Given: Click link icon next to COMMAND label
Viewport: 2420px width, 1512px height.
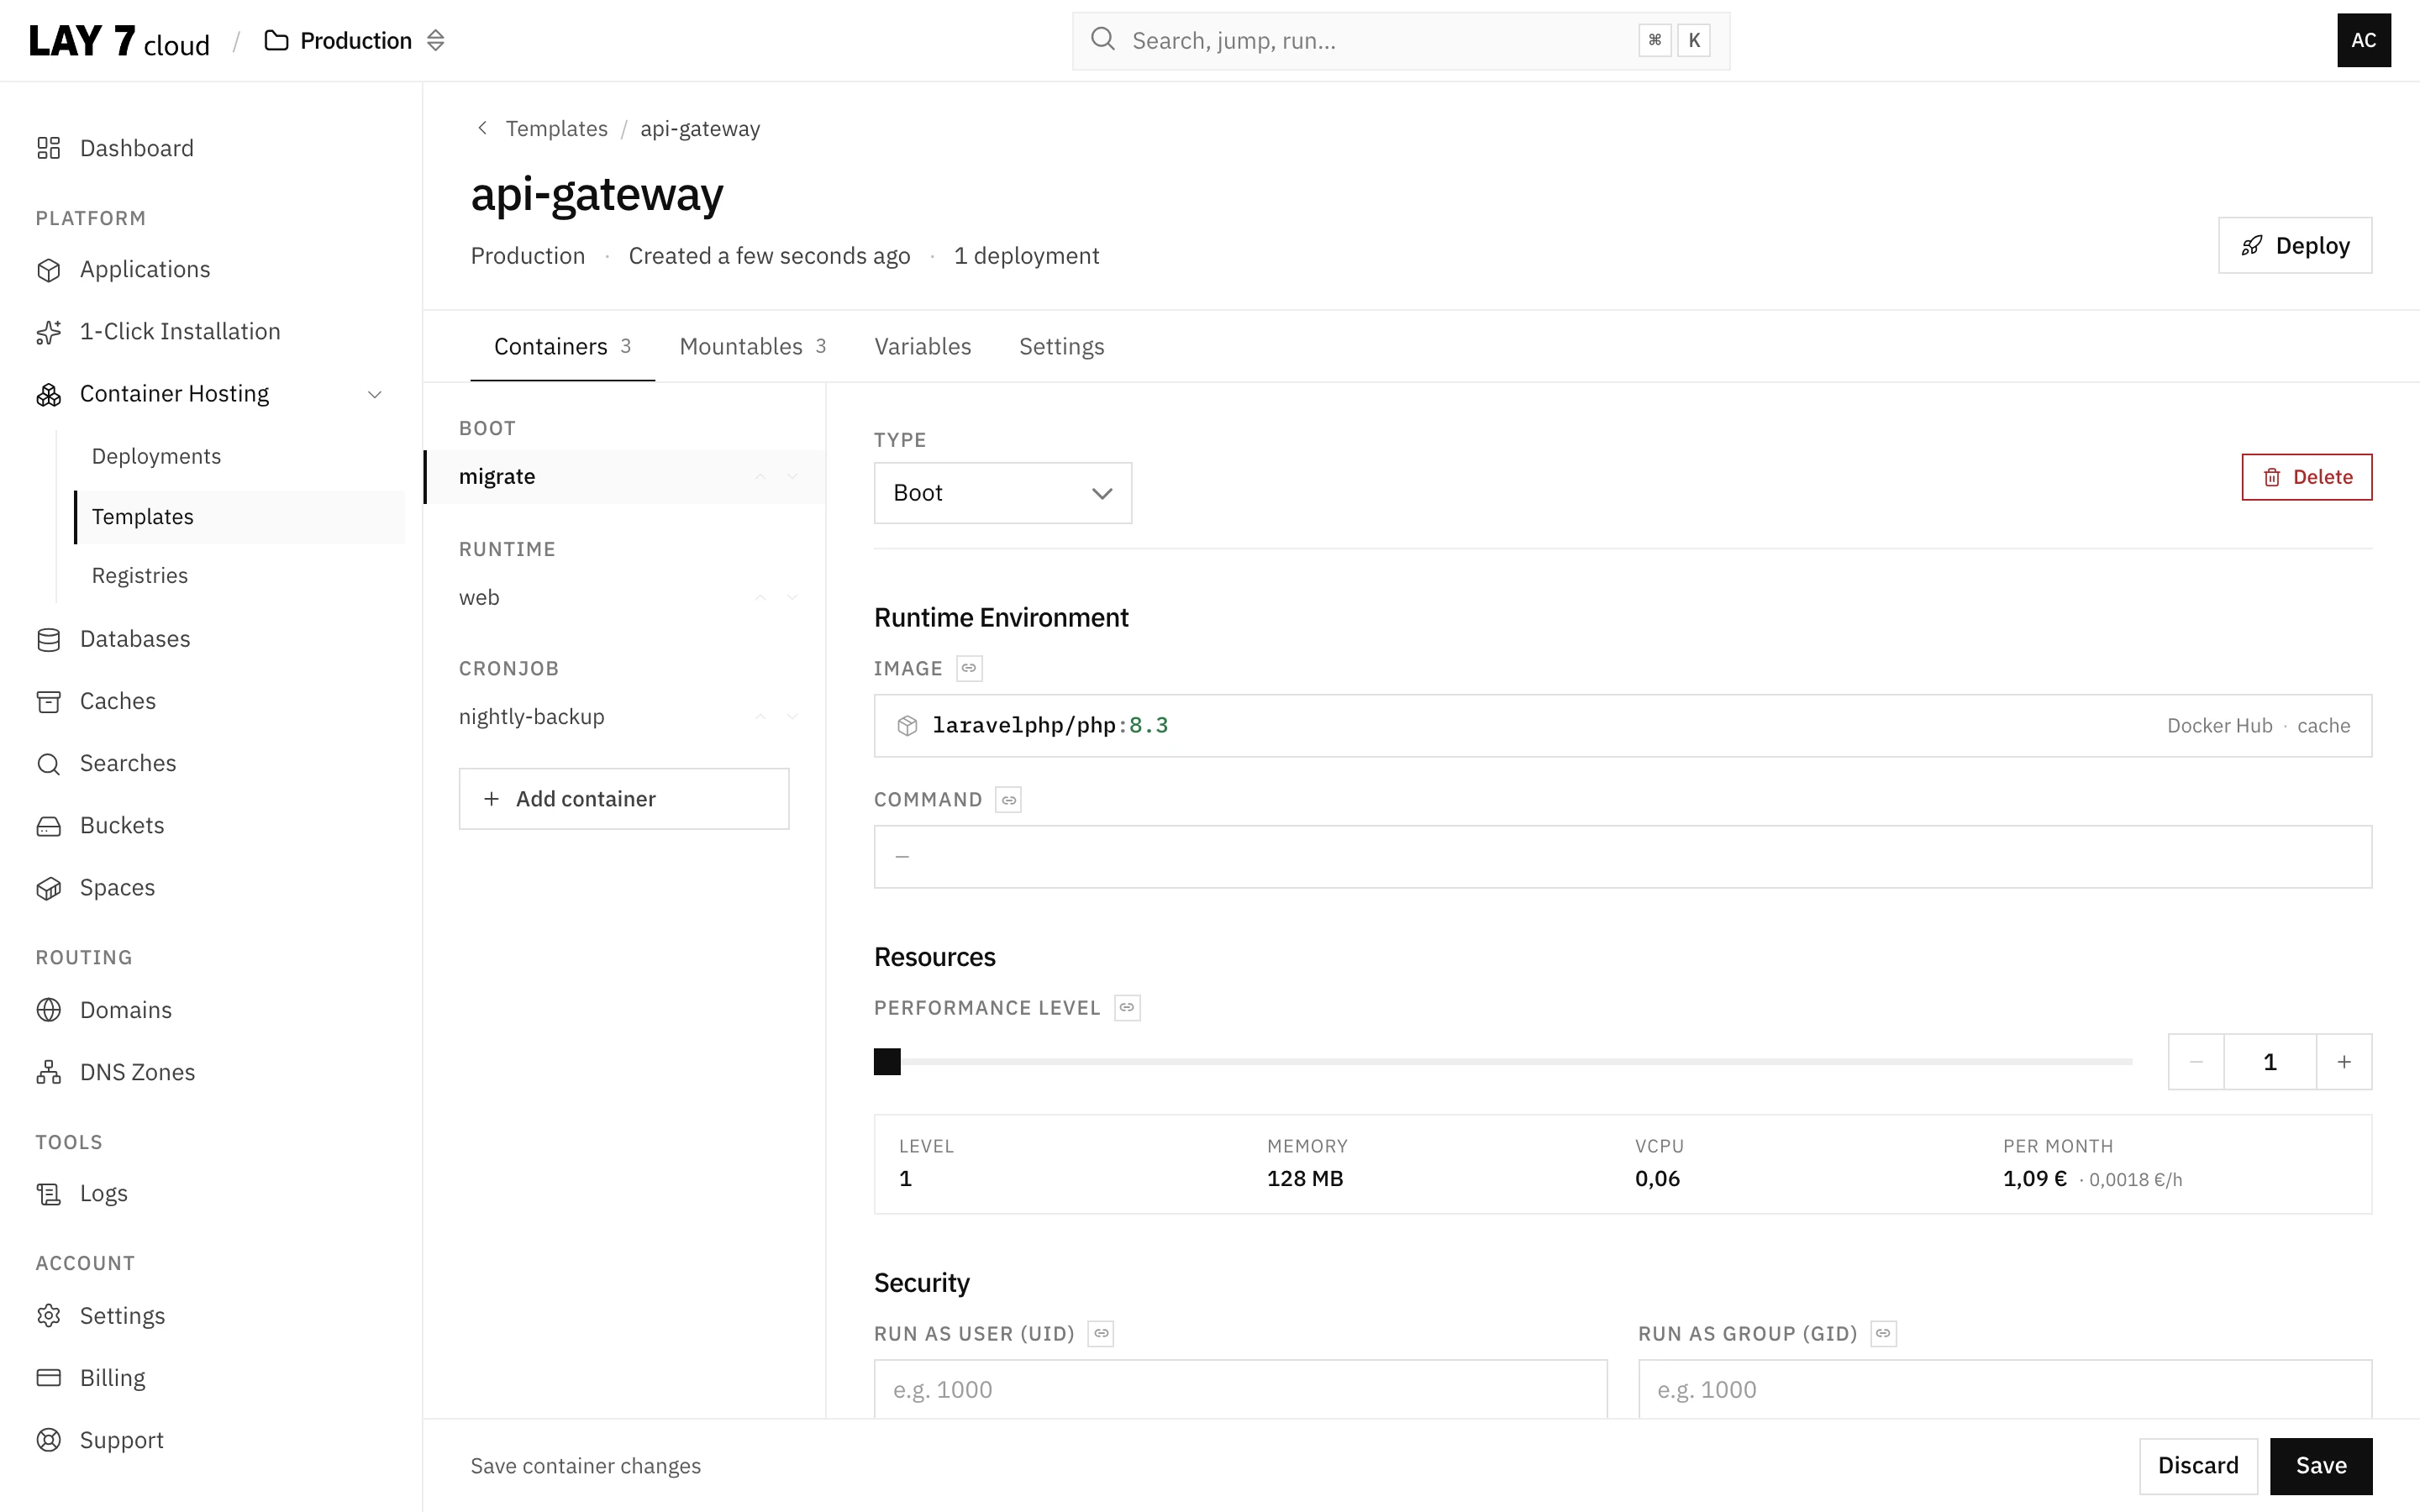Looking at the screenshot, I should pos(1008,799).
